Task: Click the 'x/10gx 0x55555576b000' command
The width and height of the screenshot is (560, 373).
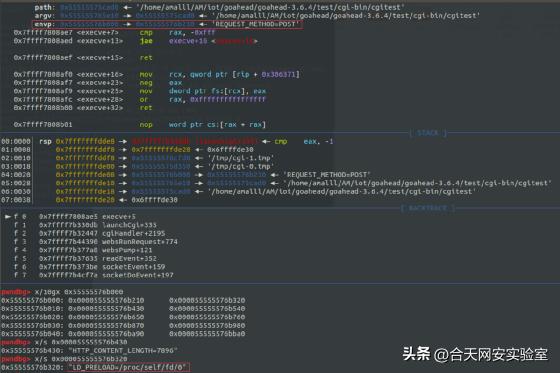Action: (79, 292)
